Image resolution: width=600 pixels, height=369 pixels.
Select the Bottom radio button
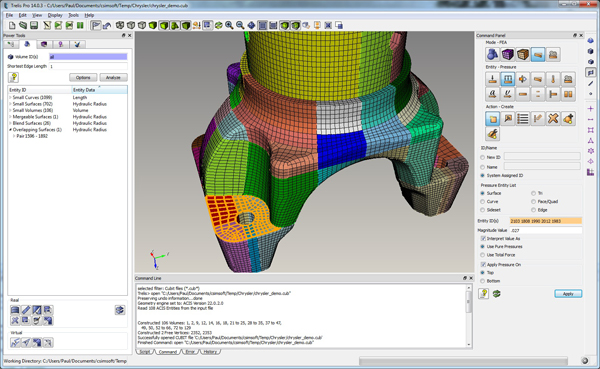[x=483, y=281]
